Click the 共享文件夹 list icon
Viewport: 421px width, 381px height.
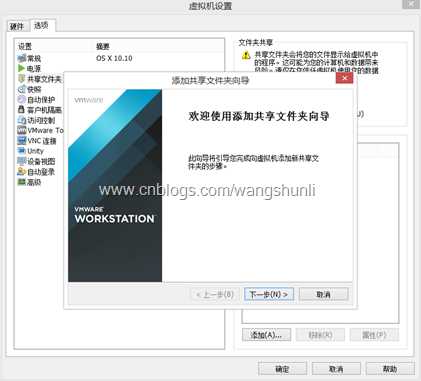tap(22, 79)
